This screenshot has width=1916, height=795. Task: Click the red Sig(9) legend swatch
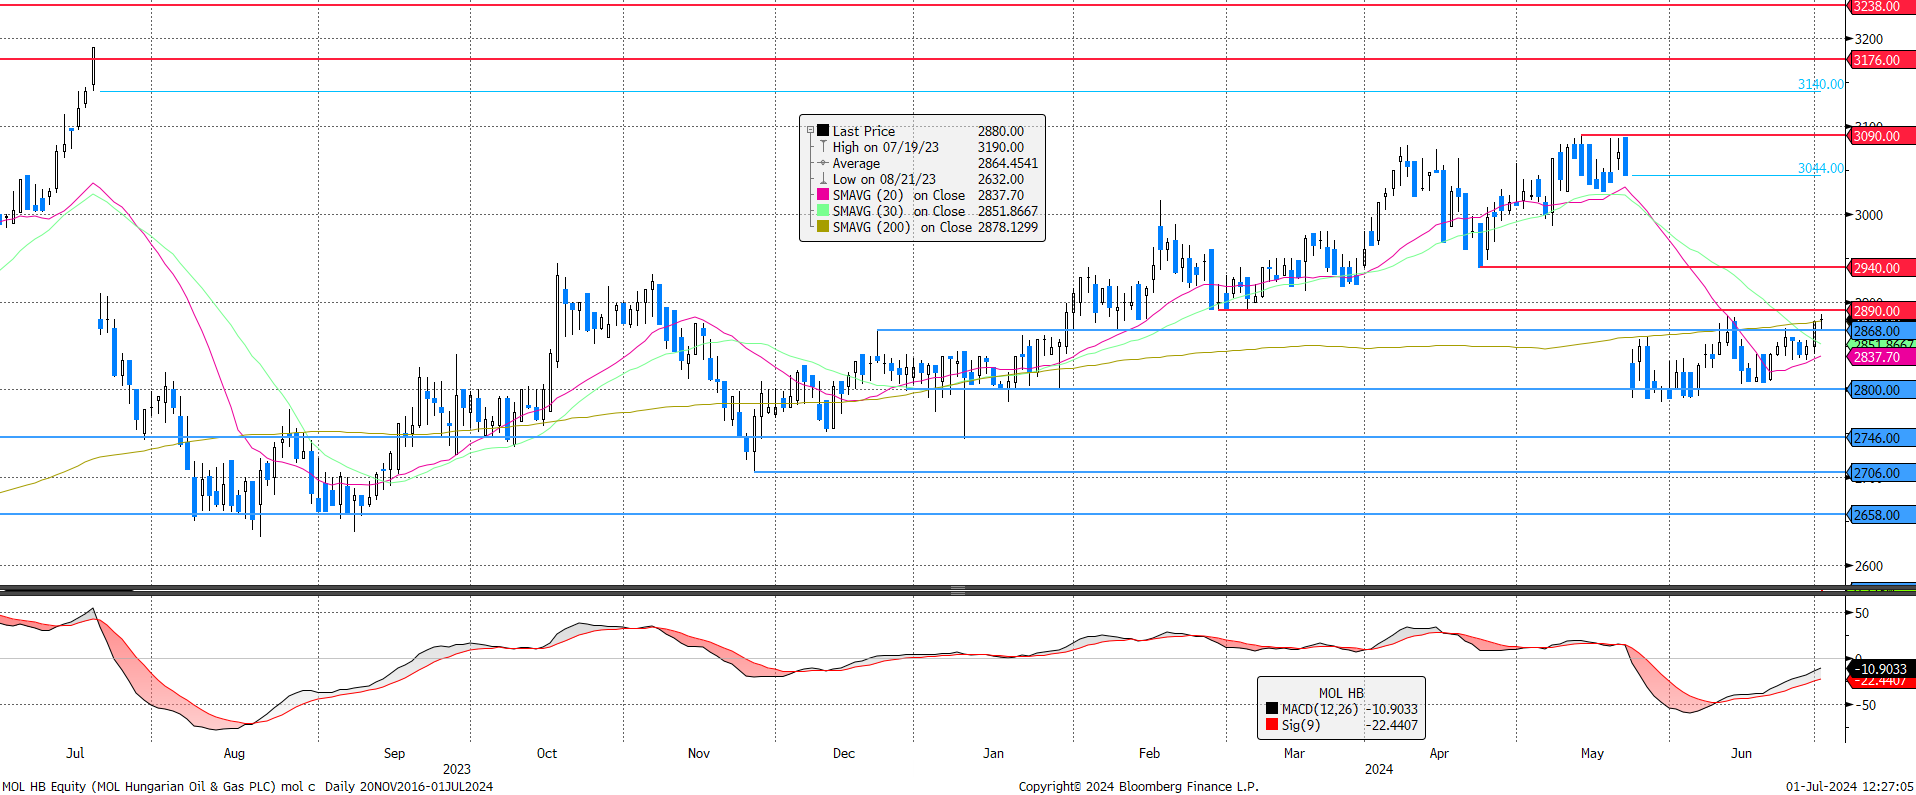tap(1272, 725)
